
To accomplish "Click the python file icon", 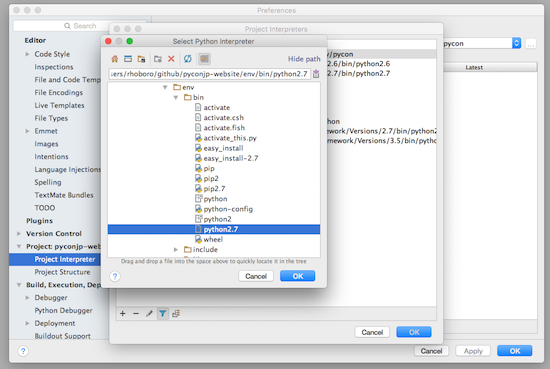I will click(x=199, y=199).
